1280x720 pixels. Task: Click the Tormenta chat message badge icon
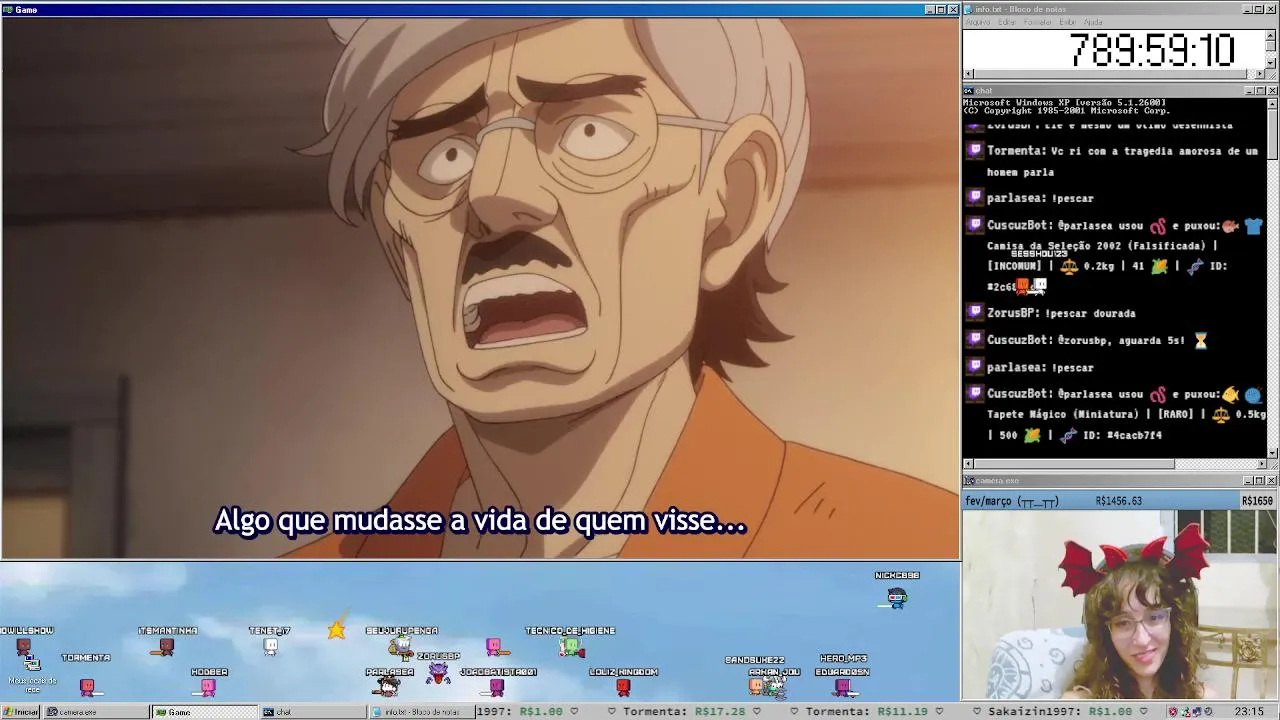pos(975,151)
